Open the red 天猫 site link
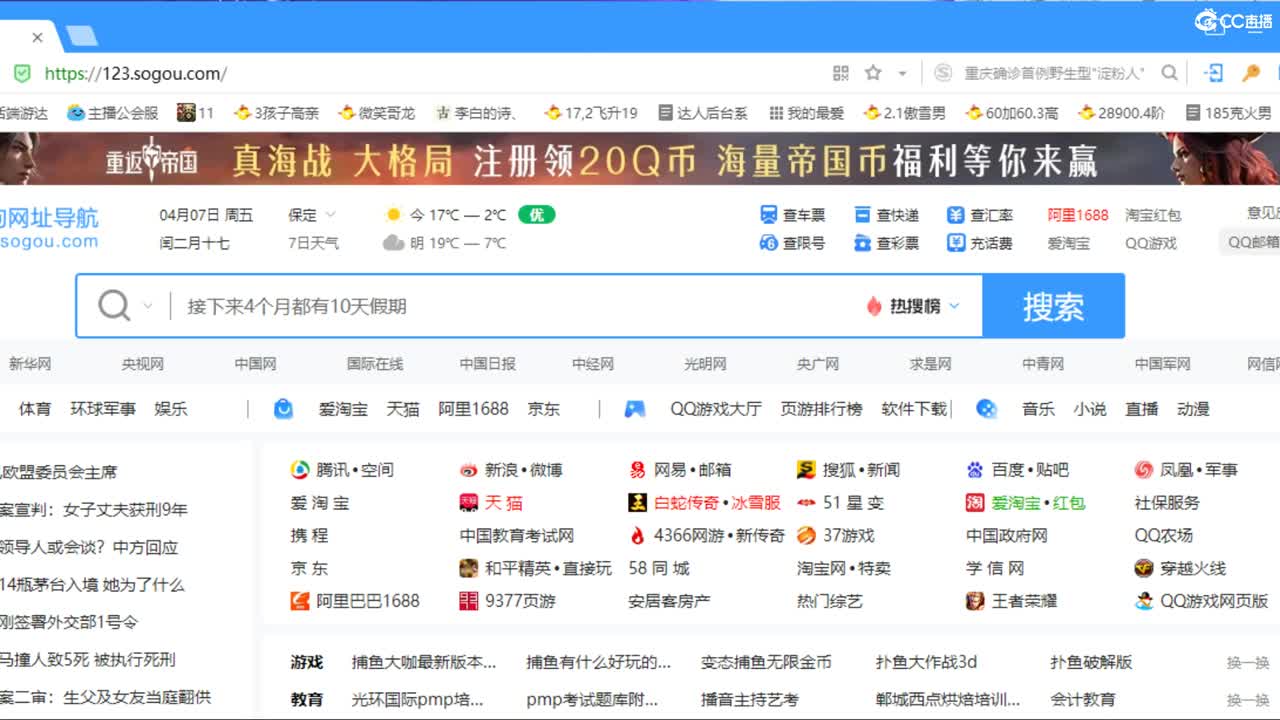 point(491,503)
